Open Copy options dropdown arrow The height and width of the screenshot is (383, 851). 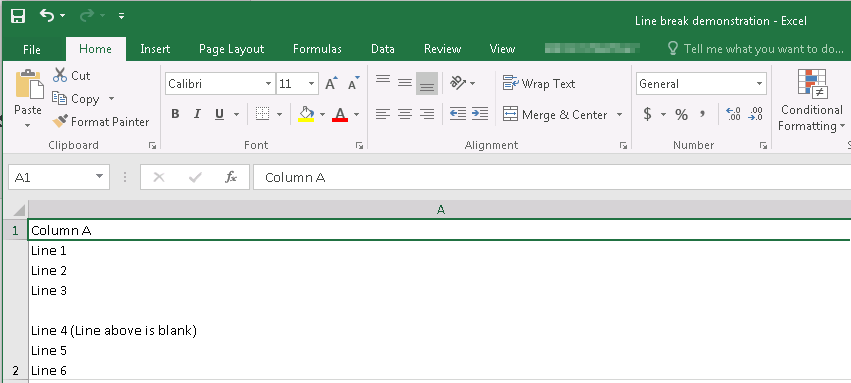[x=111, y=99]
